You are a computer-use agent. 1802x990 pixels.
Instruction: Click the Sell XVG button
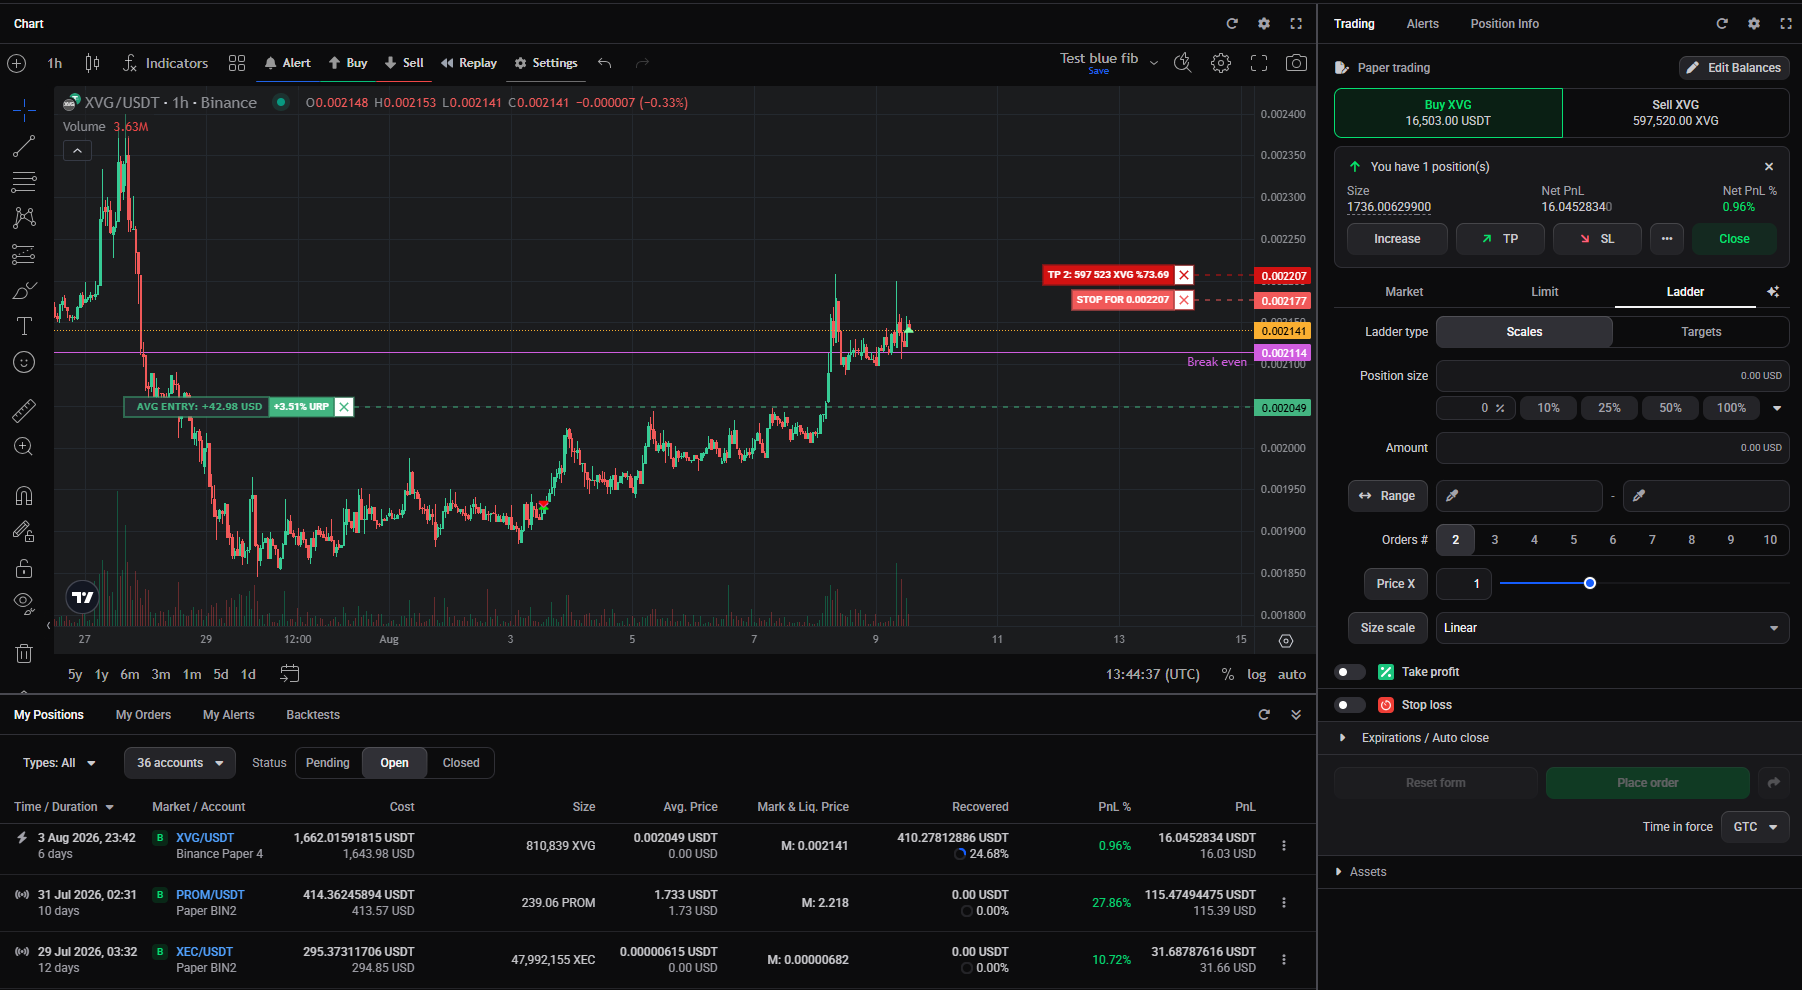pos(1676,113)
